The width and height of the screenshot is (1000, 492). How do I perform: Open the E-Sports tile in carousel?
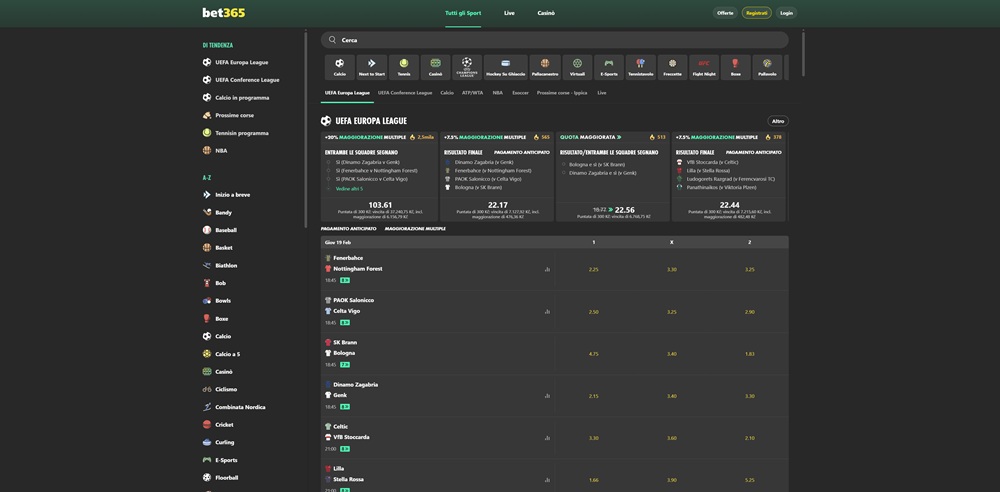pyautogui.click(x=609, y=67)
